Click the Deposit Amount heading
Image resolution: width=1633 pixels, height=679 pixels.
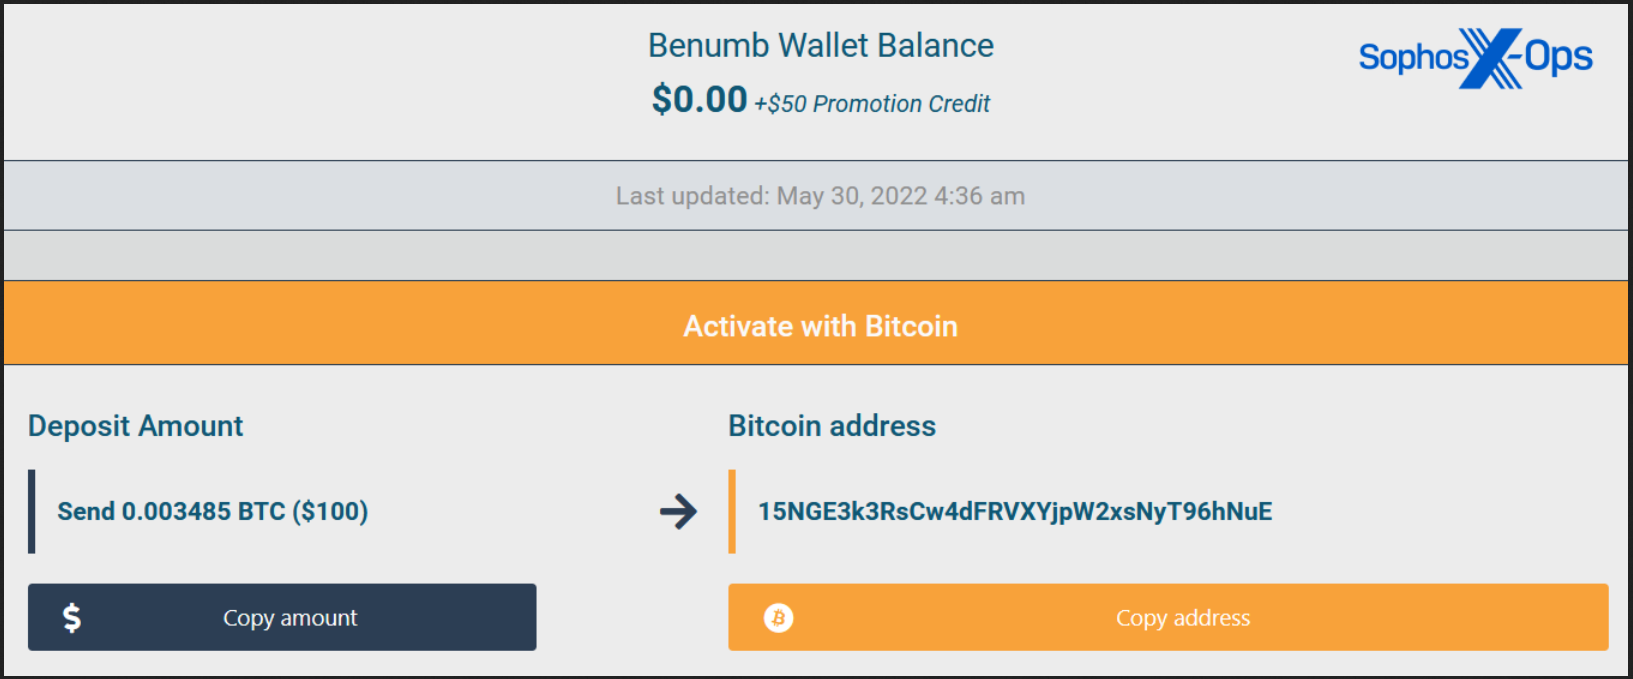(135, 426)
